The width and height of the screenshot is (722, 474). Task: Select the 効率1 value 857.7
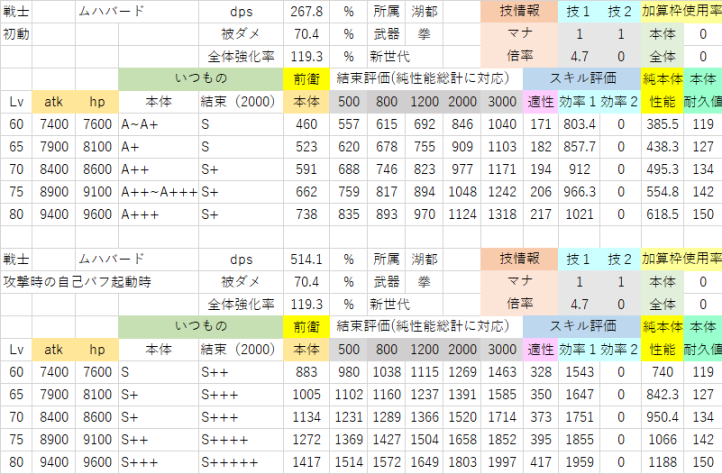(579, 147)
